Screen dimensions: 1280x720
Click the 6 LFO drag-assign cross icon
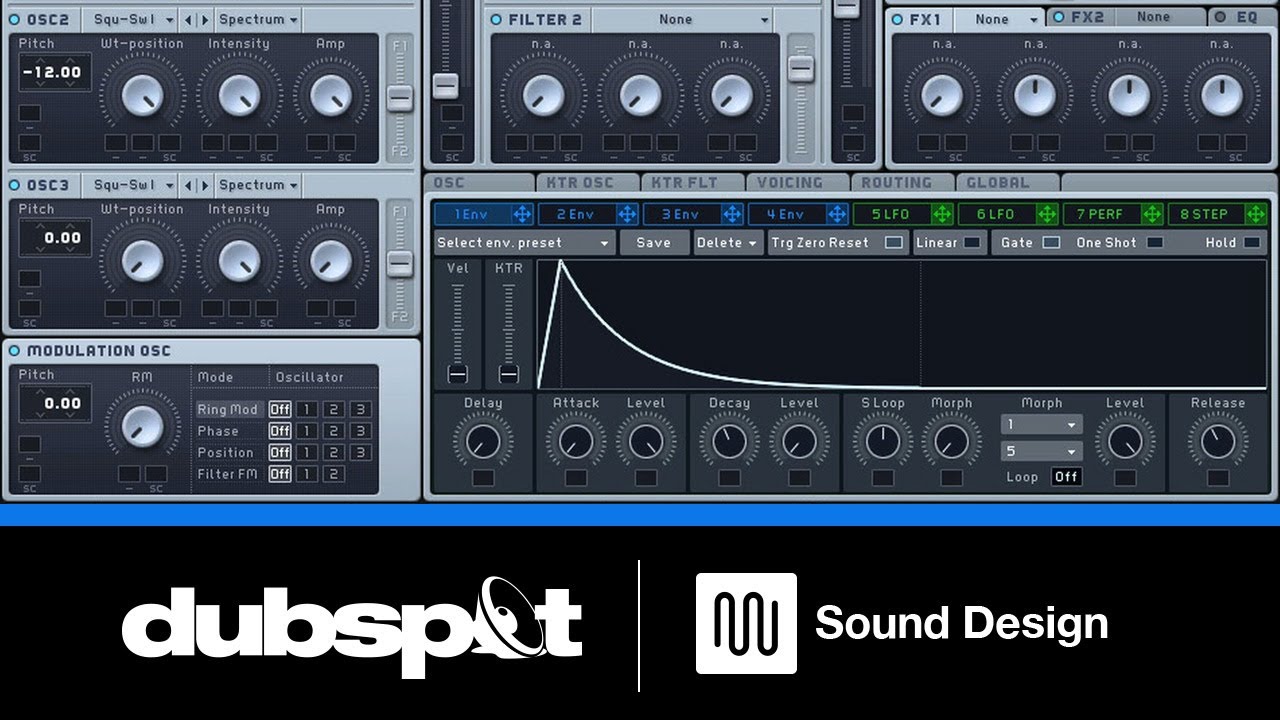[1047, 214]
